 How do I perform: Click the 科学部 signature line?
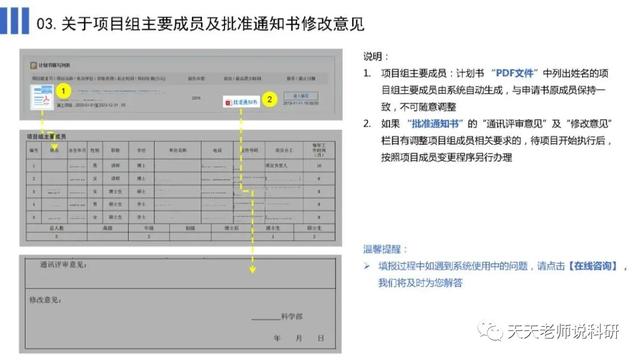point(277,316)
